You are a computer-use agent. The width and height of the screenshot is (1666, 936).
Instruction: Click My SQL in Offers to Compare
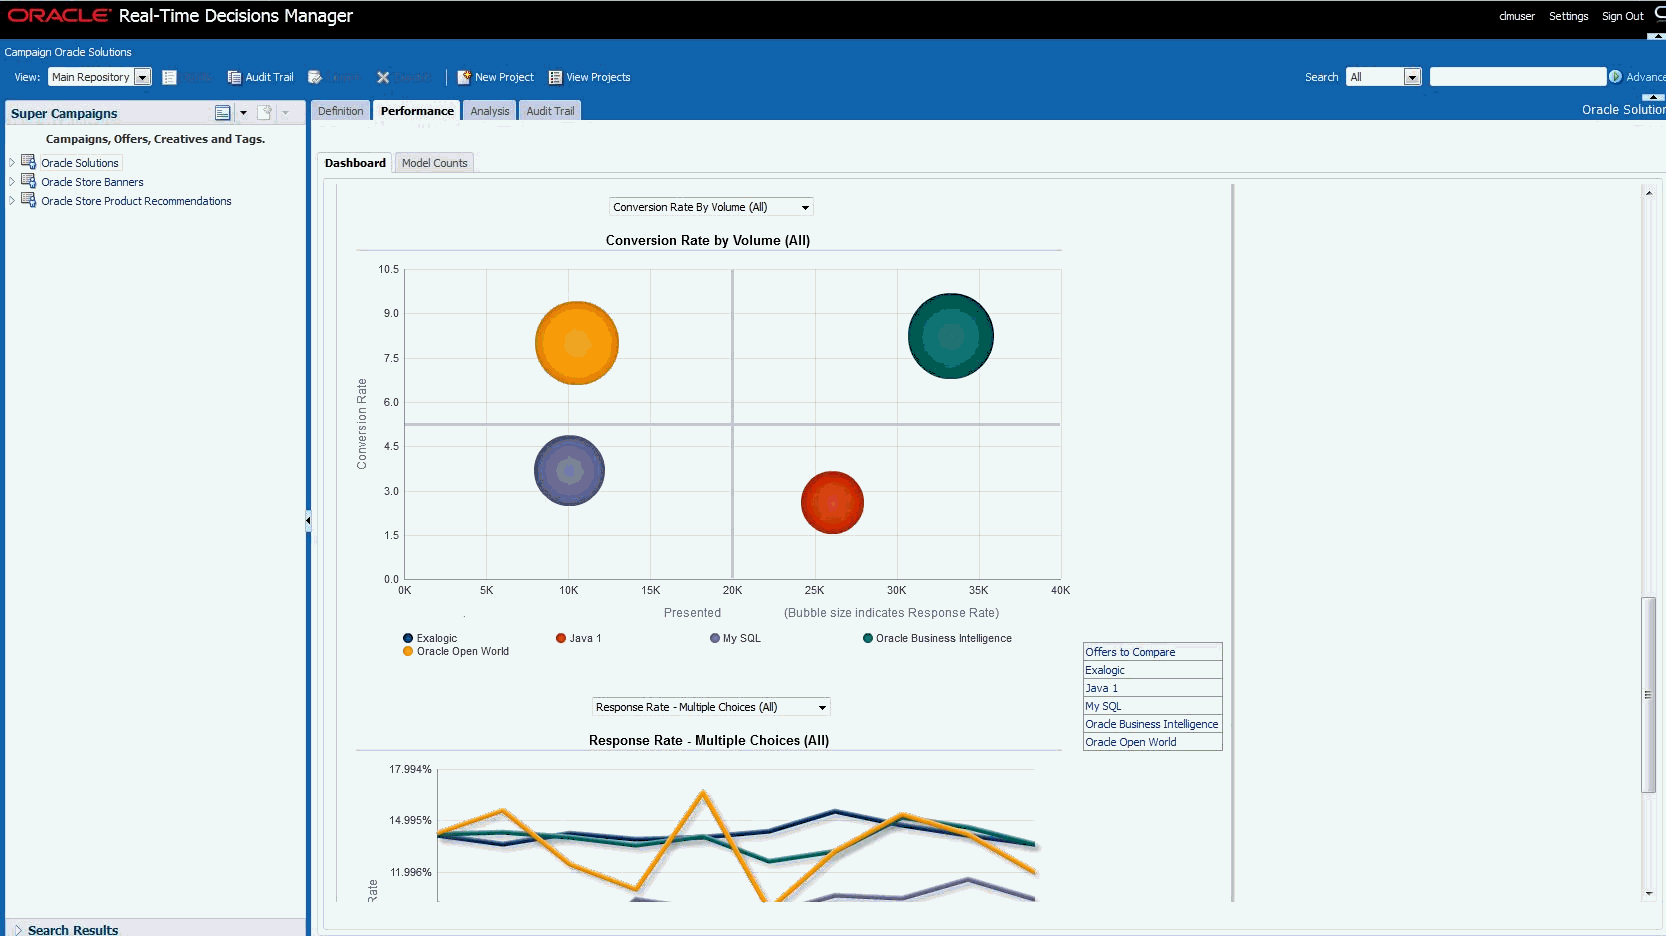(x=1103, y=706)
